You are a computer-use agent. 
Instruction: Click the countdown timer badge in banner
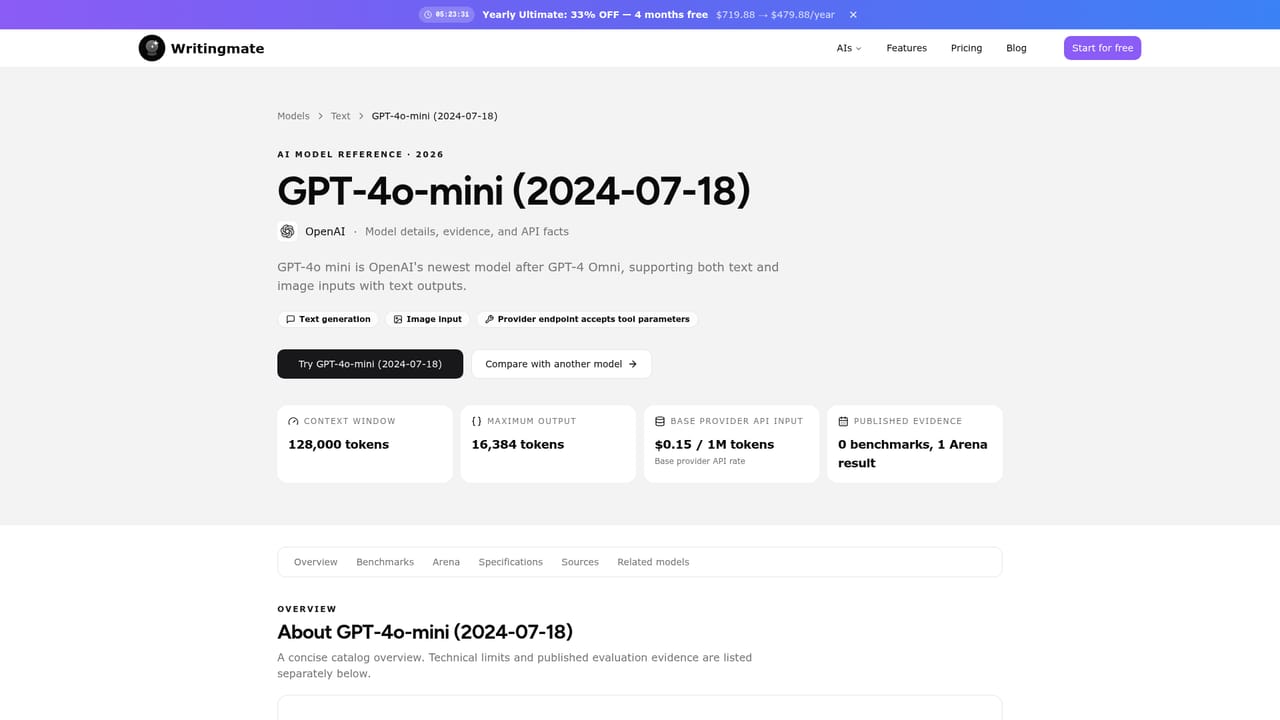pyautogui.click(x=446, y=15)
